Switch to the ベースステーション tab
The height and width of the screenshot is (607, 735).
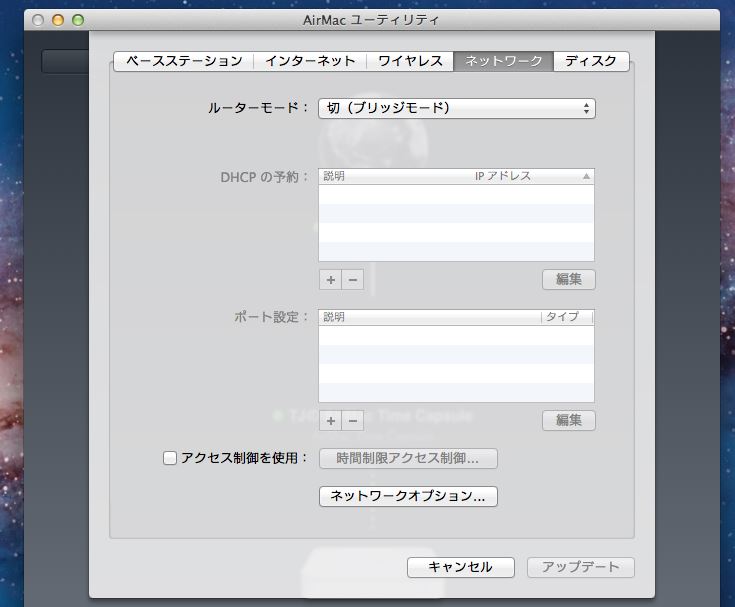[184, 61]
